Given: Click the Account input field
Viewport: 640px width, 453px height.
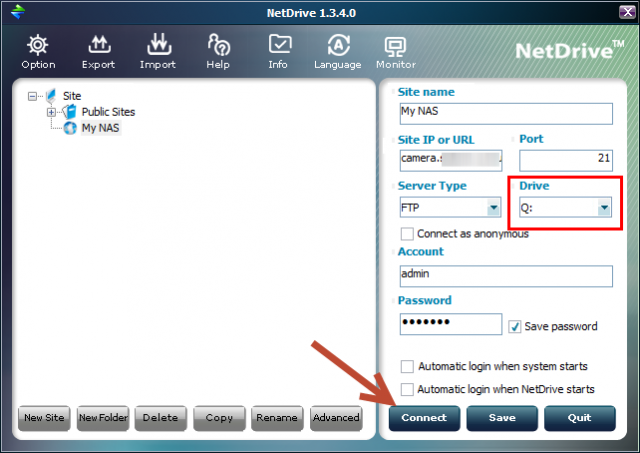Looking at the screenshot, I should [506, 276].
